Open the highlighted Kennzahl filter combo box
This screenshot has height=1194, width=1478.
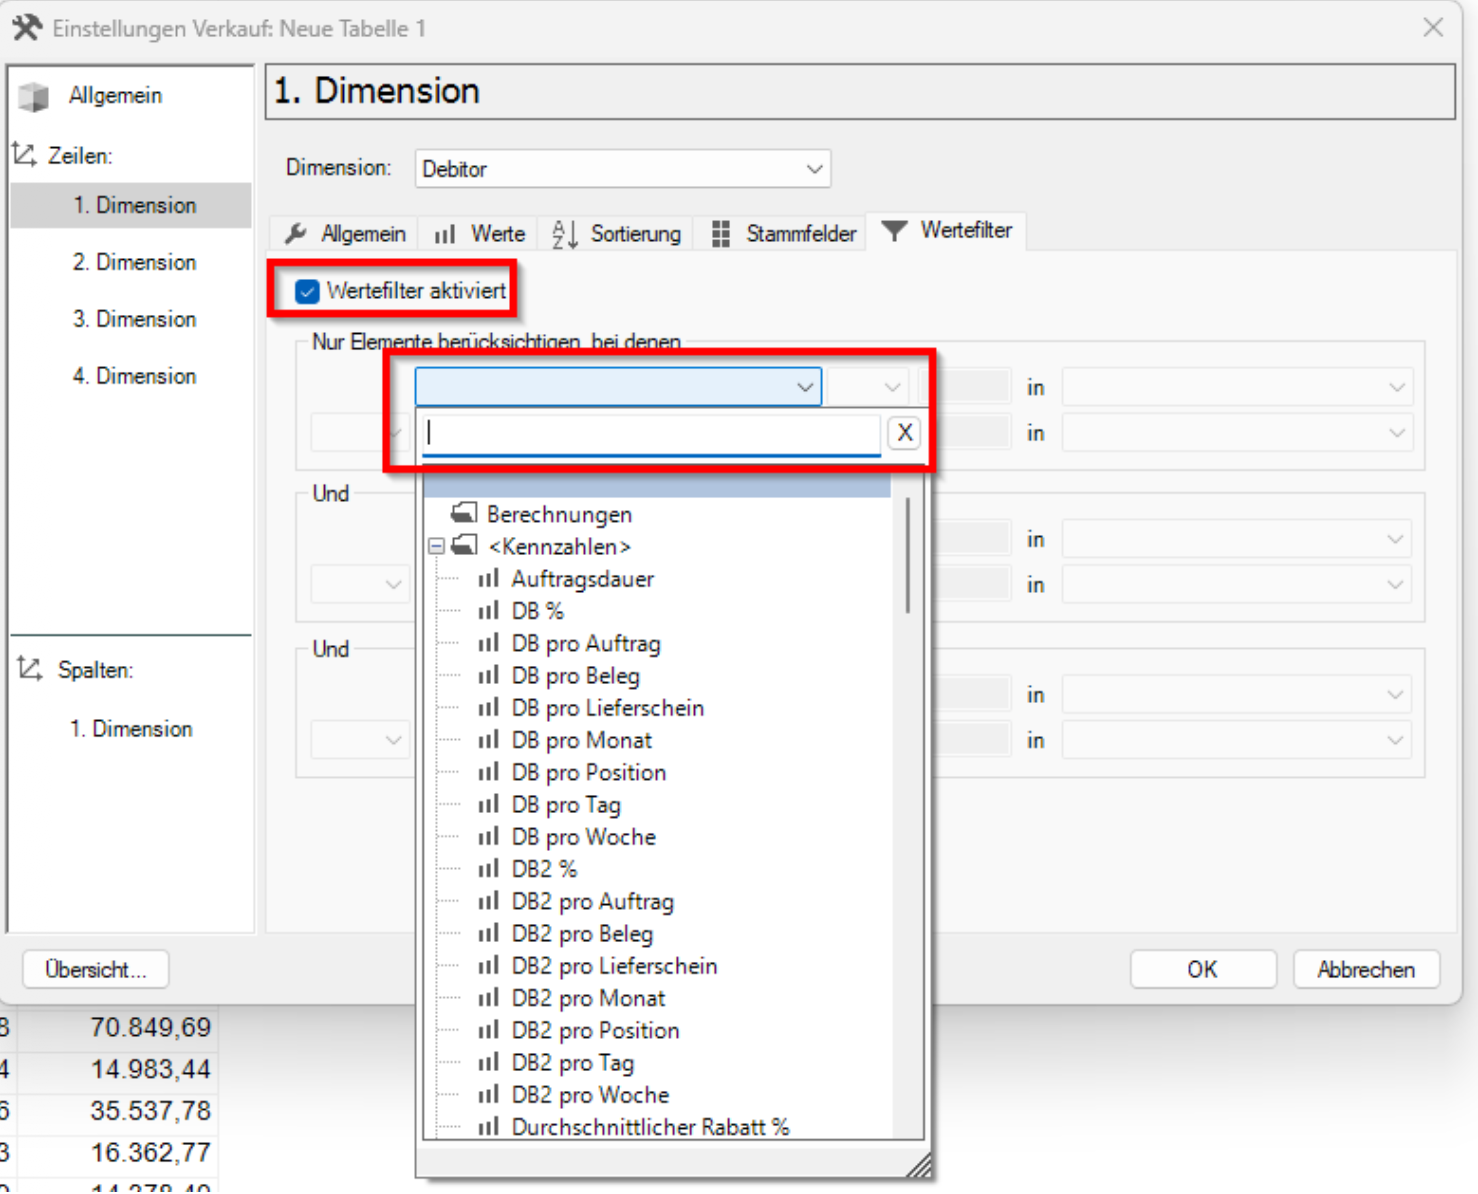coord(618,387)
